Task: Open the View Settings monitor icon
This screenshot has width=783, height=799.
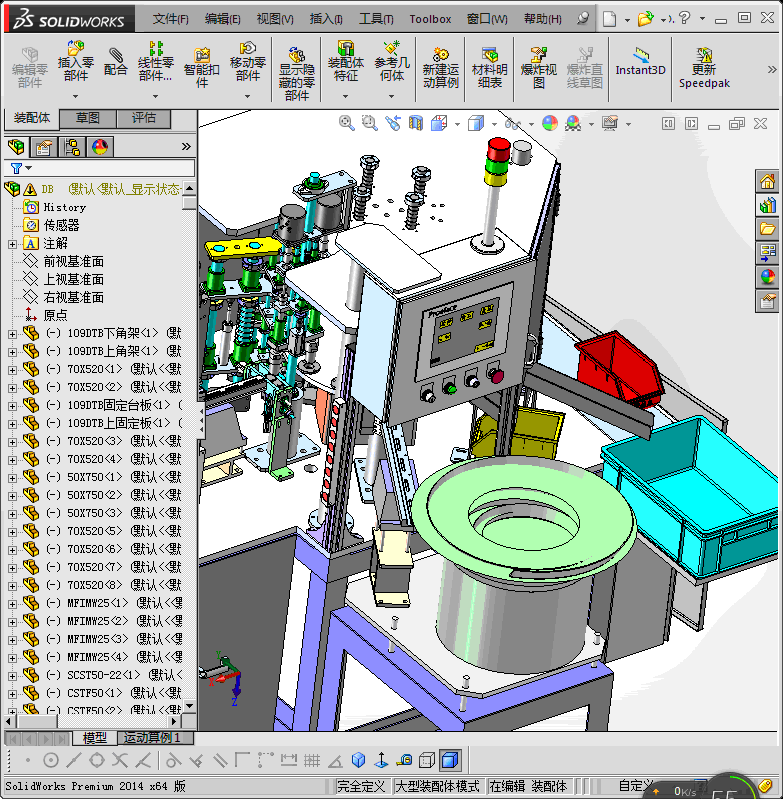Action: coord(610,123)
